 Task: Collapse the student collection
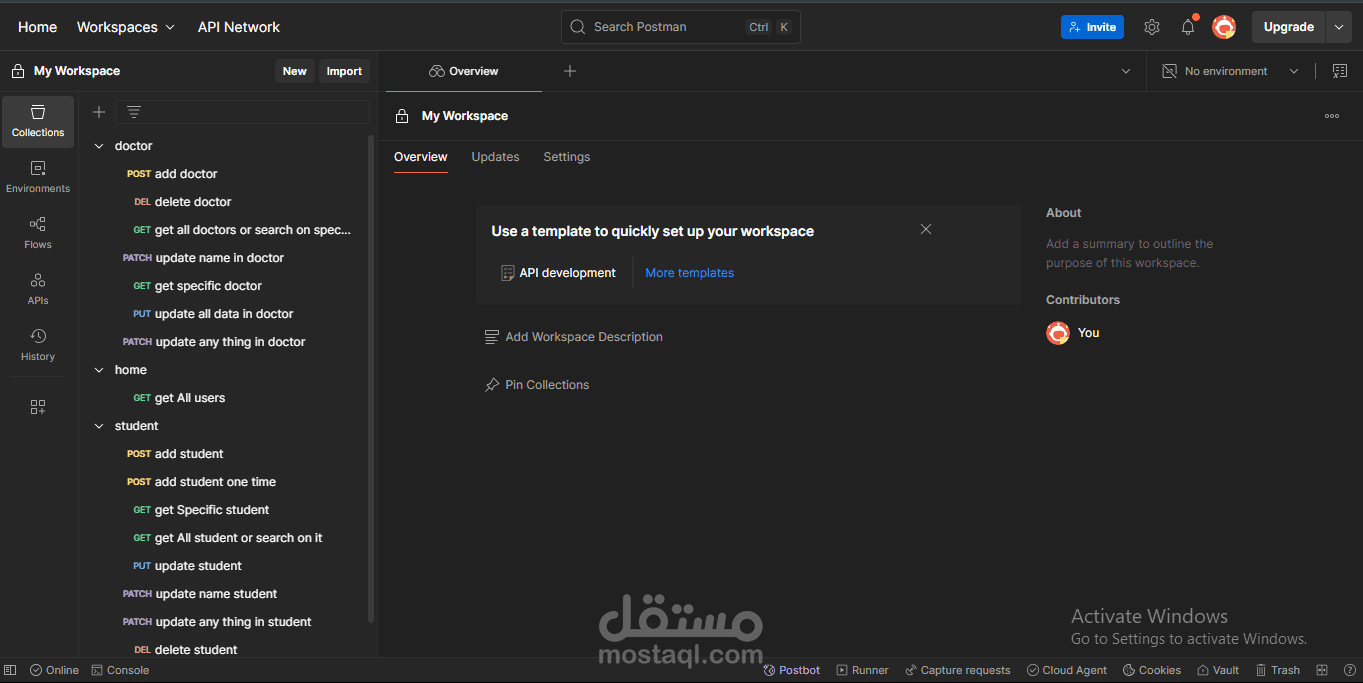(x=99, y=425)
